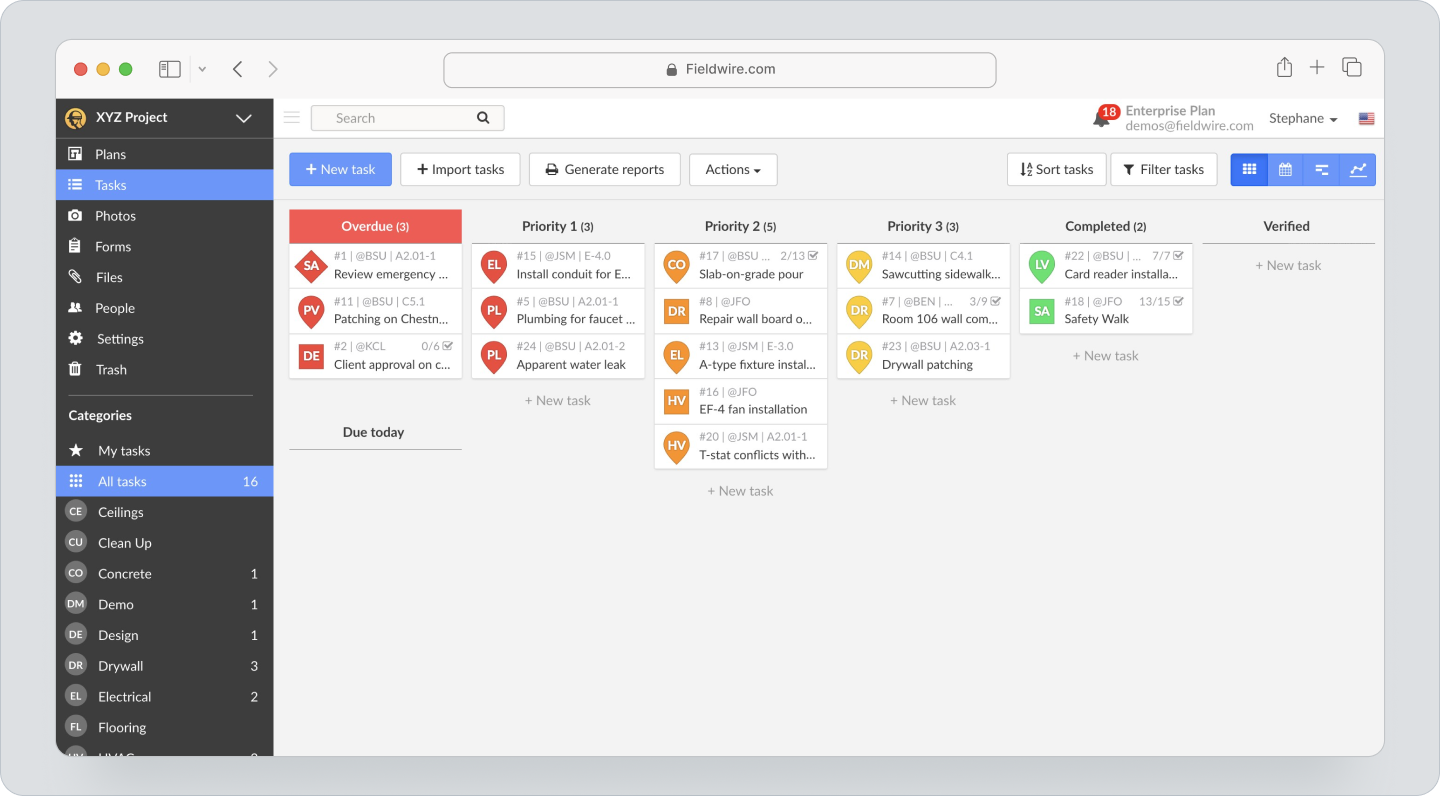Open the Photos section

pyautogui.click(x=115, y=215)
